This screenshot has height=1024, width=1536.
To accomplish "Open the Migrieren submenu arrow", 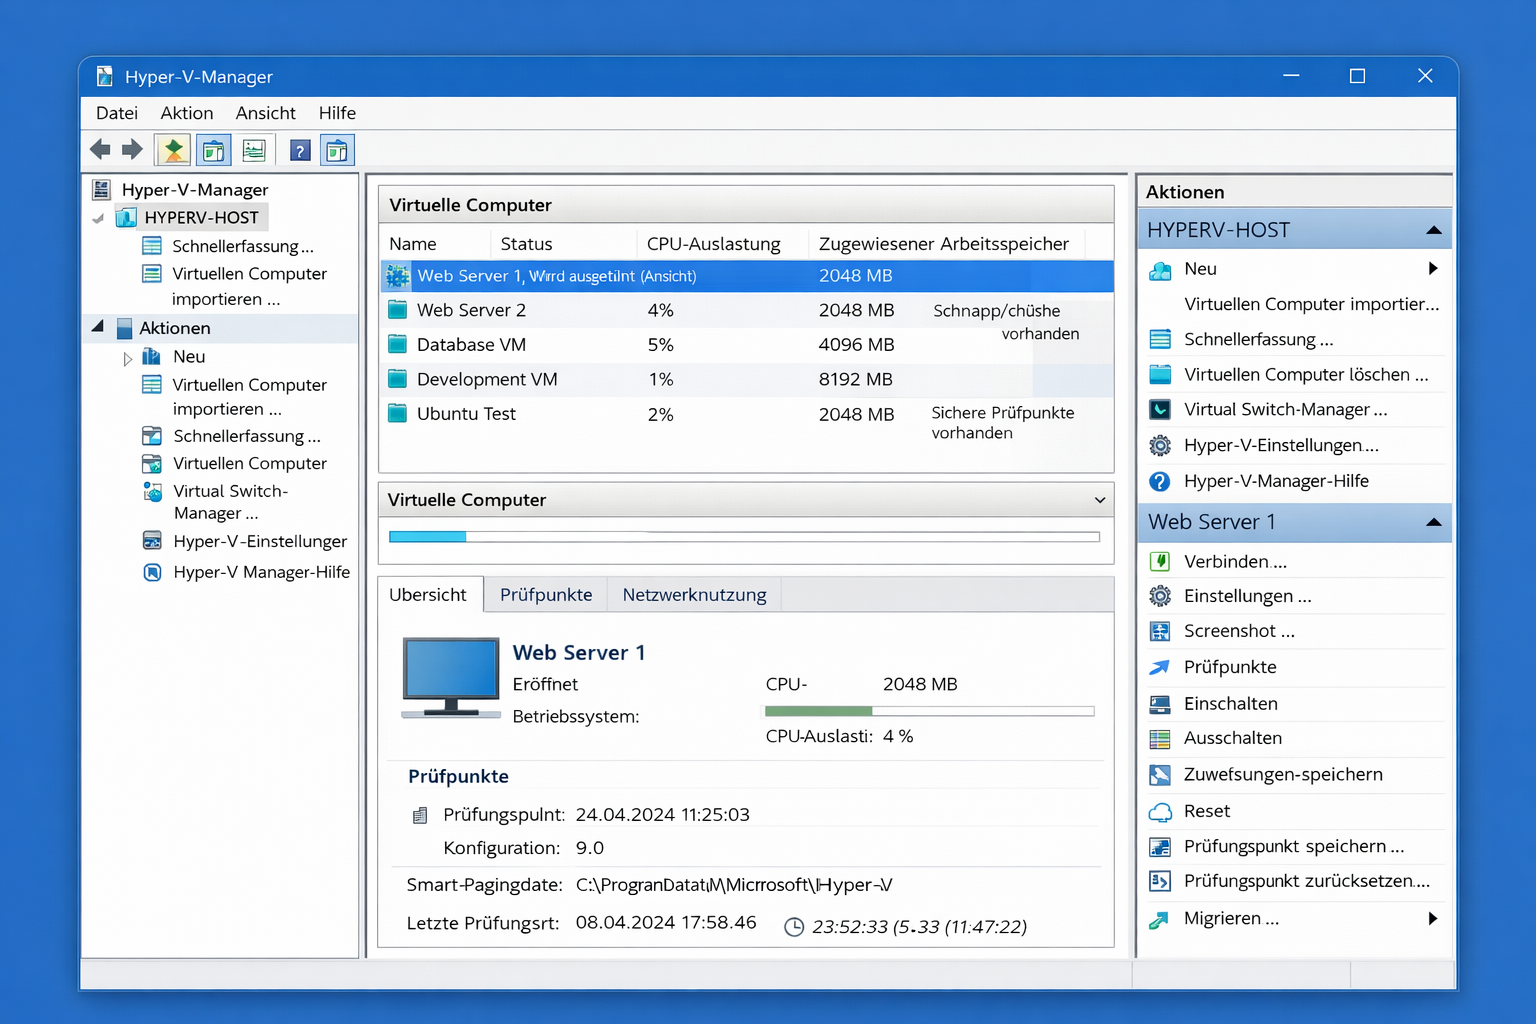I will (1433, 919).
